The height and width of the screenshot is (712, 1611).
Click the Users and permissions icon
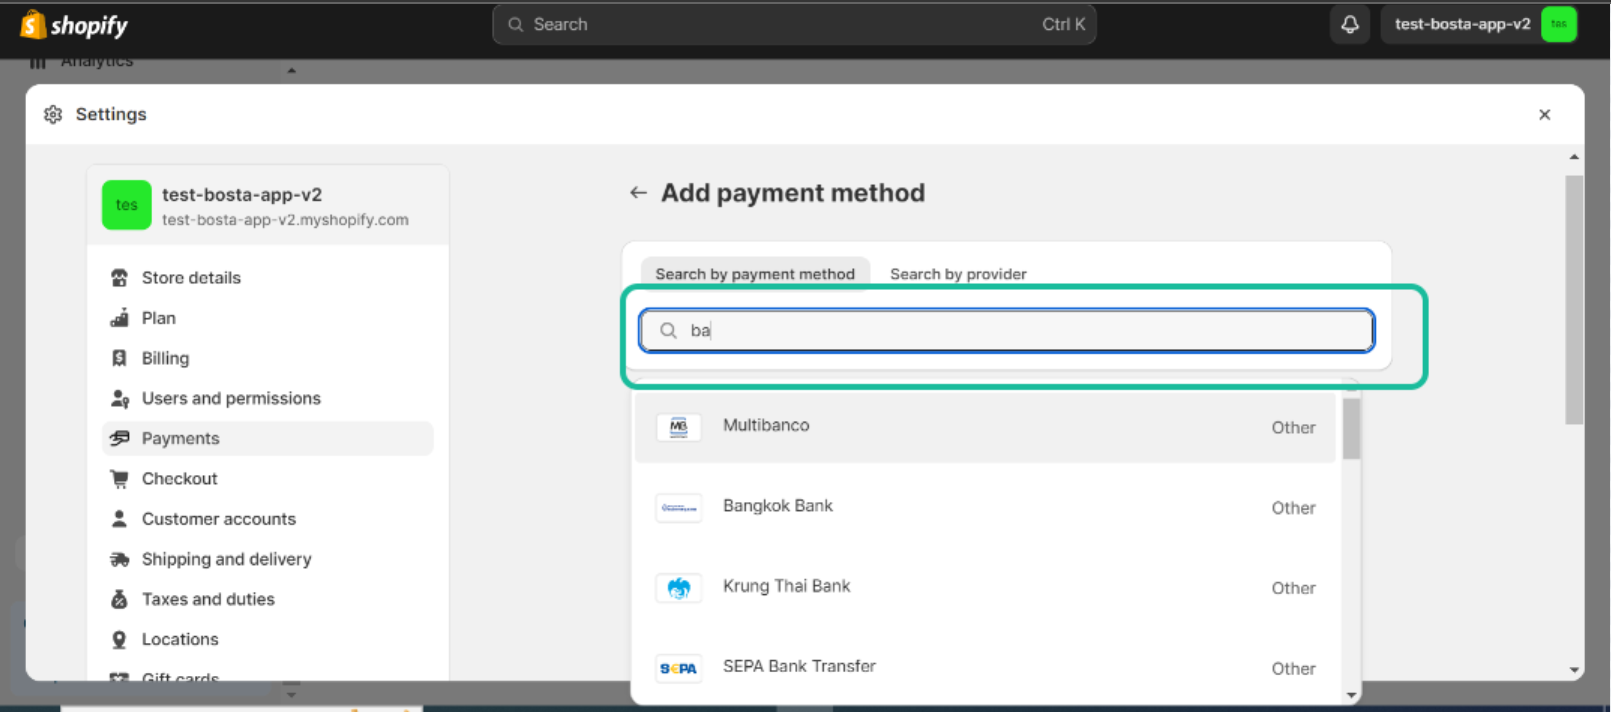[119, 398]
